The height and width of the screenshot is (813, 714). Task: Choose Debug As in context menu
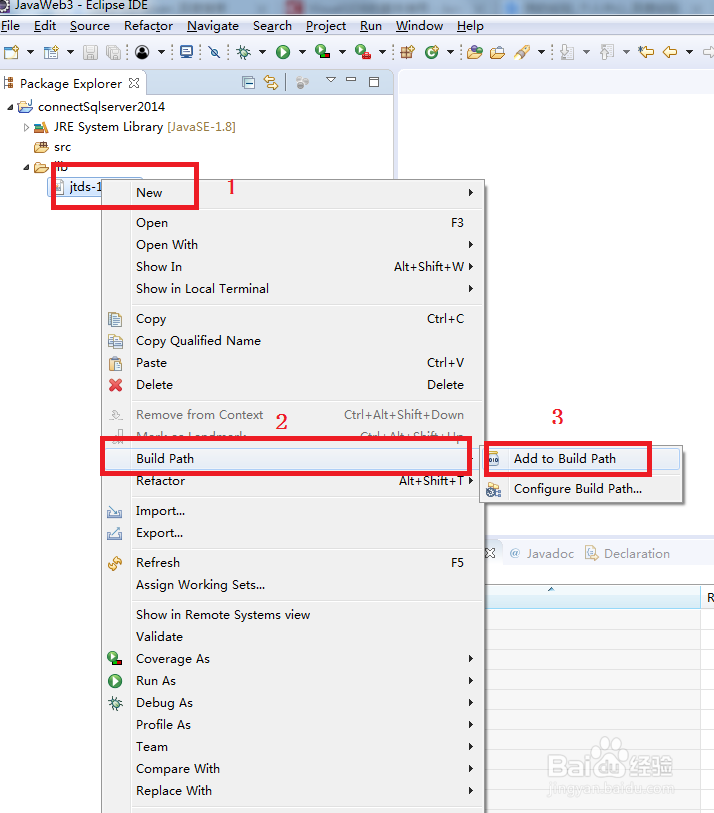293,703
